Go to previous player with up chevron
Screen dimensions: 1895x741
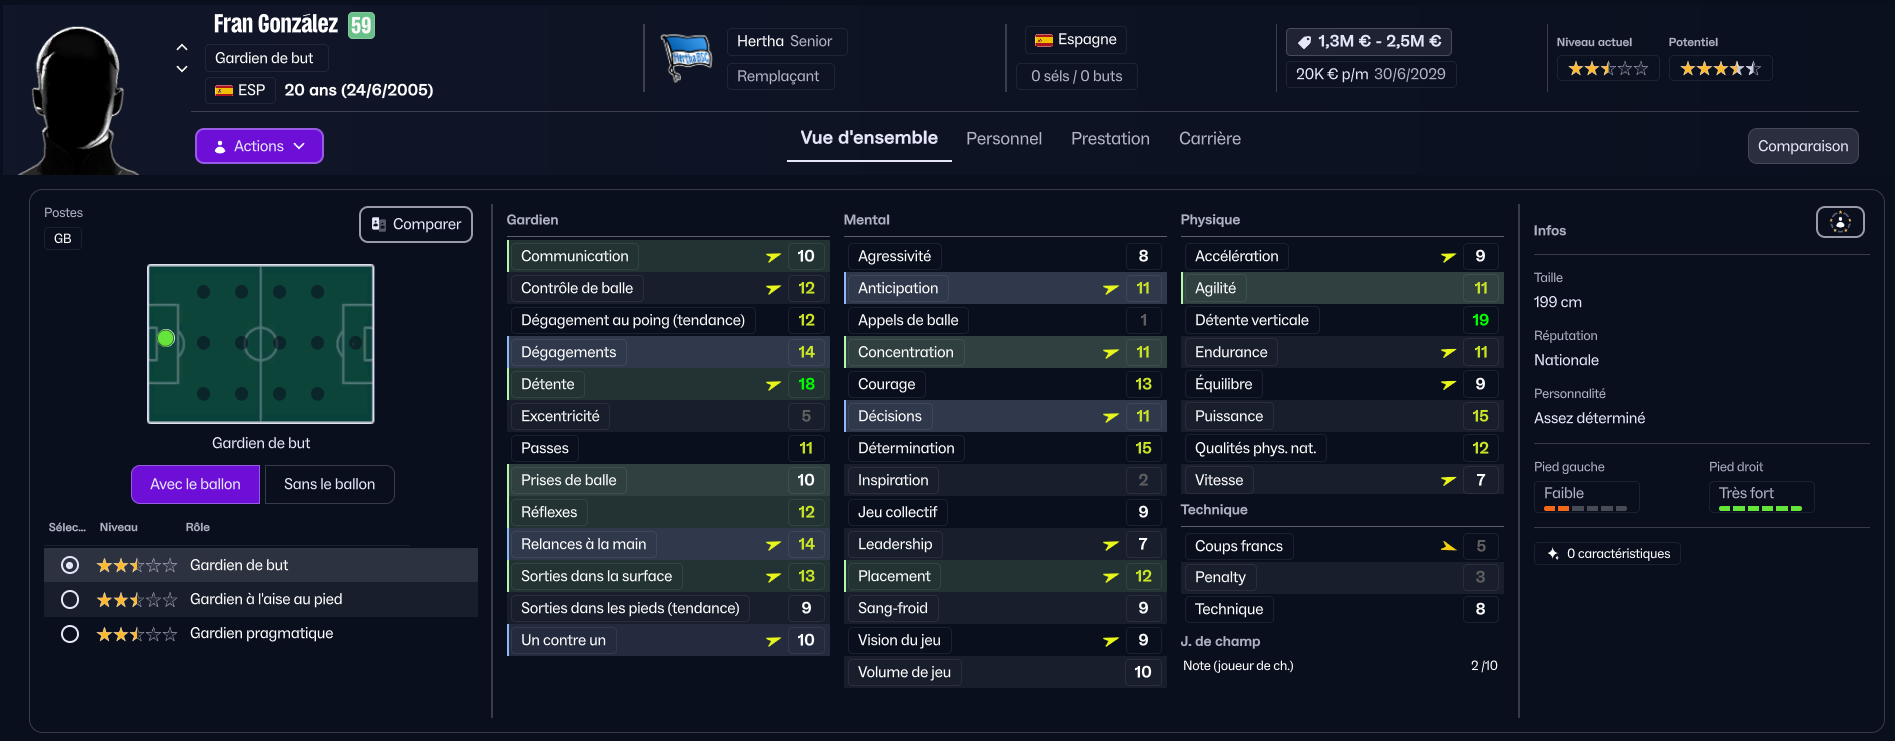click(182, 47)
